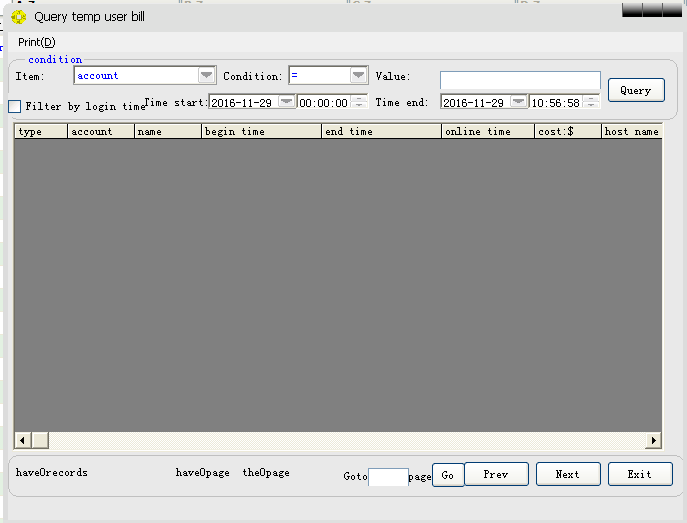Screen dimensions: 687x523
Task: Sort by the begin time column header
Action: pyautogui.click(x=262, y=131)
